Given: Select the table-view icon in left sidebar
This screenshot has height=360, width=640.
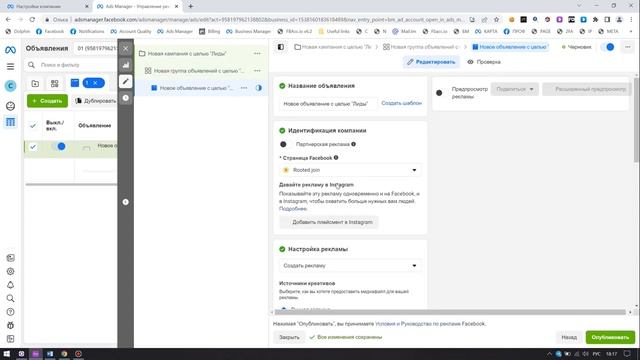Looking at the screenshot, I should tap(10, 122).
